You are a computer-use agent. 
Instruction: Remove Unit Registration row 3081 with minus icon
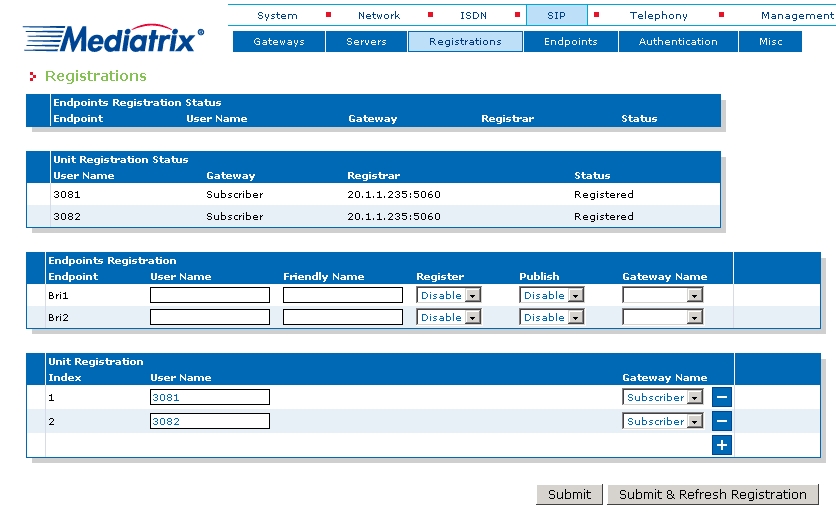tap(721, 397)
